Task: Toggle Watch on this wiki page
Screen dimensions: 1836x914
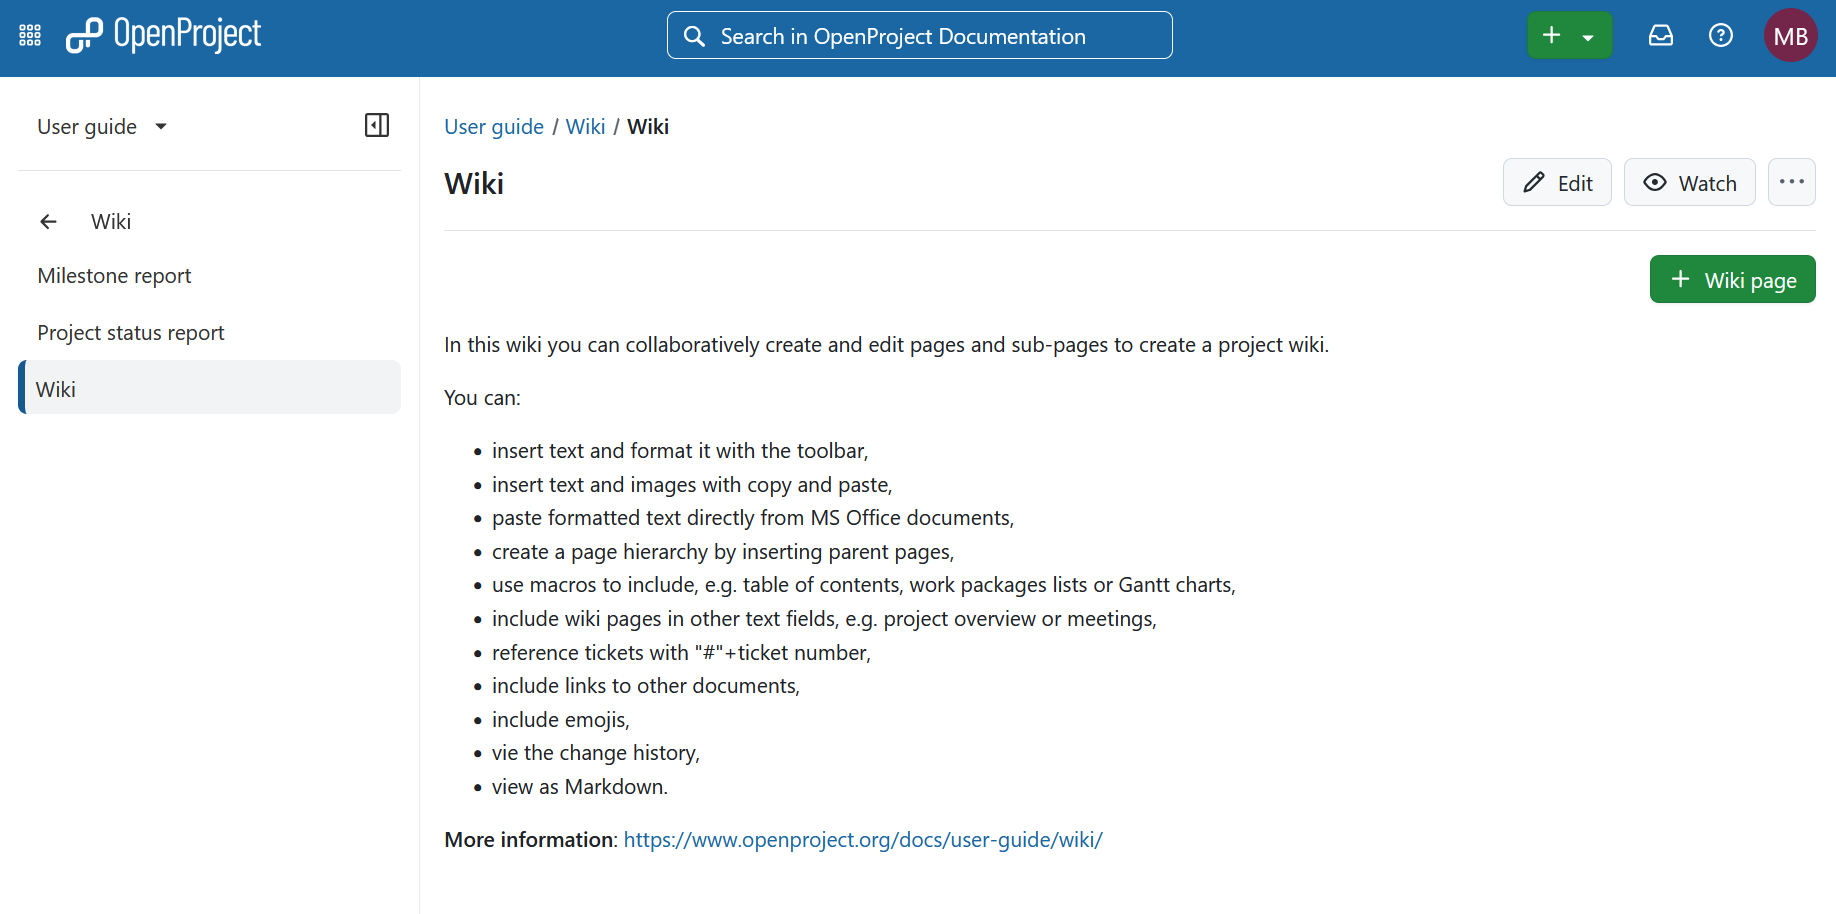Action: click(1689, 183)
